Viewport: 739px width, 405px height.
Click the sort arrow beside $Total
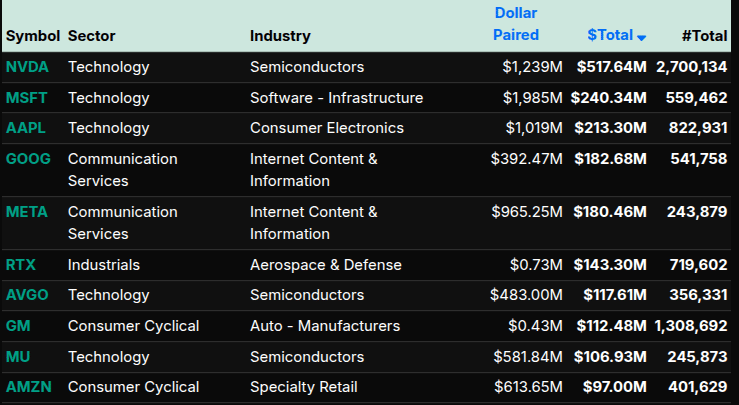click(642, 37)
